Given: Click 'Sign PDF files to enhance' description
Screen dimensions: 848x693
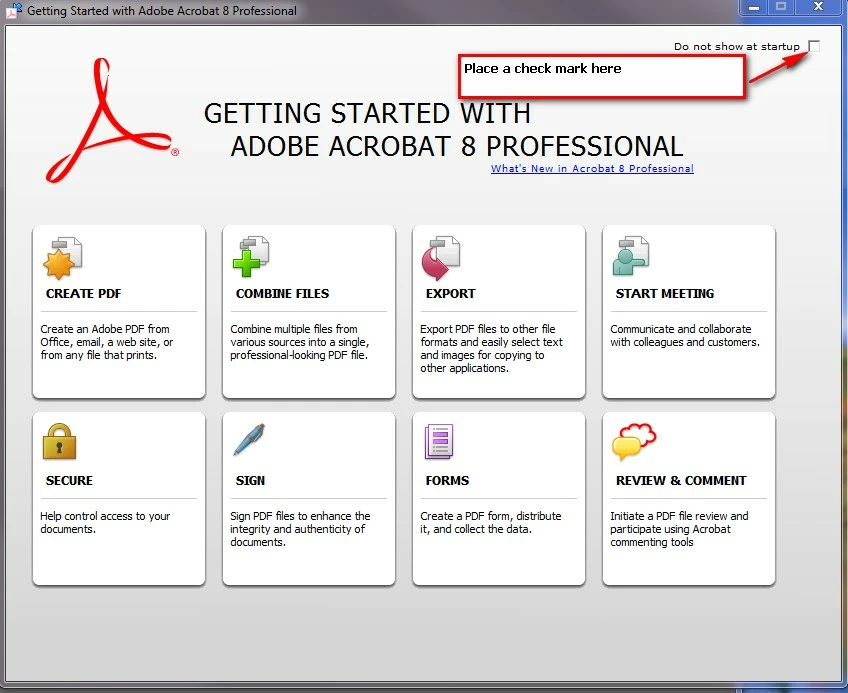Looking at the screenshot, I should pyautogui.click(x=300, y=529).
